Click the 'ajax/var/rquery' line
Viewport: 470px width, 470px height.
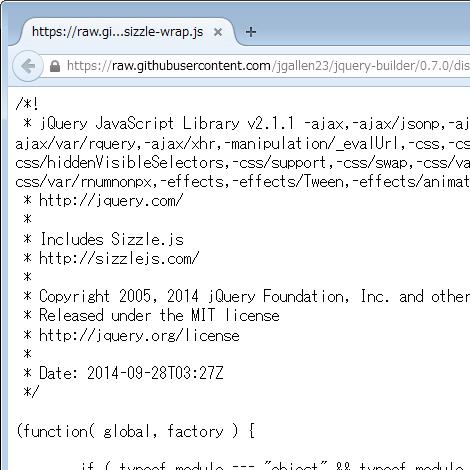[x=243, y=144]
